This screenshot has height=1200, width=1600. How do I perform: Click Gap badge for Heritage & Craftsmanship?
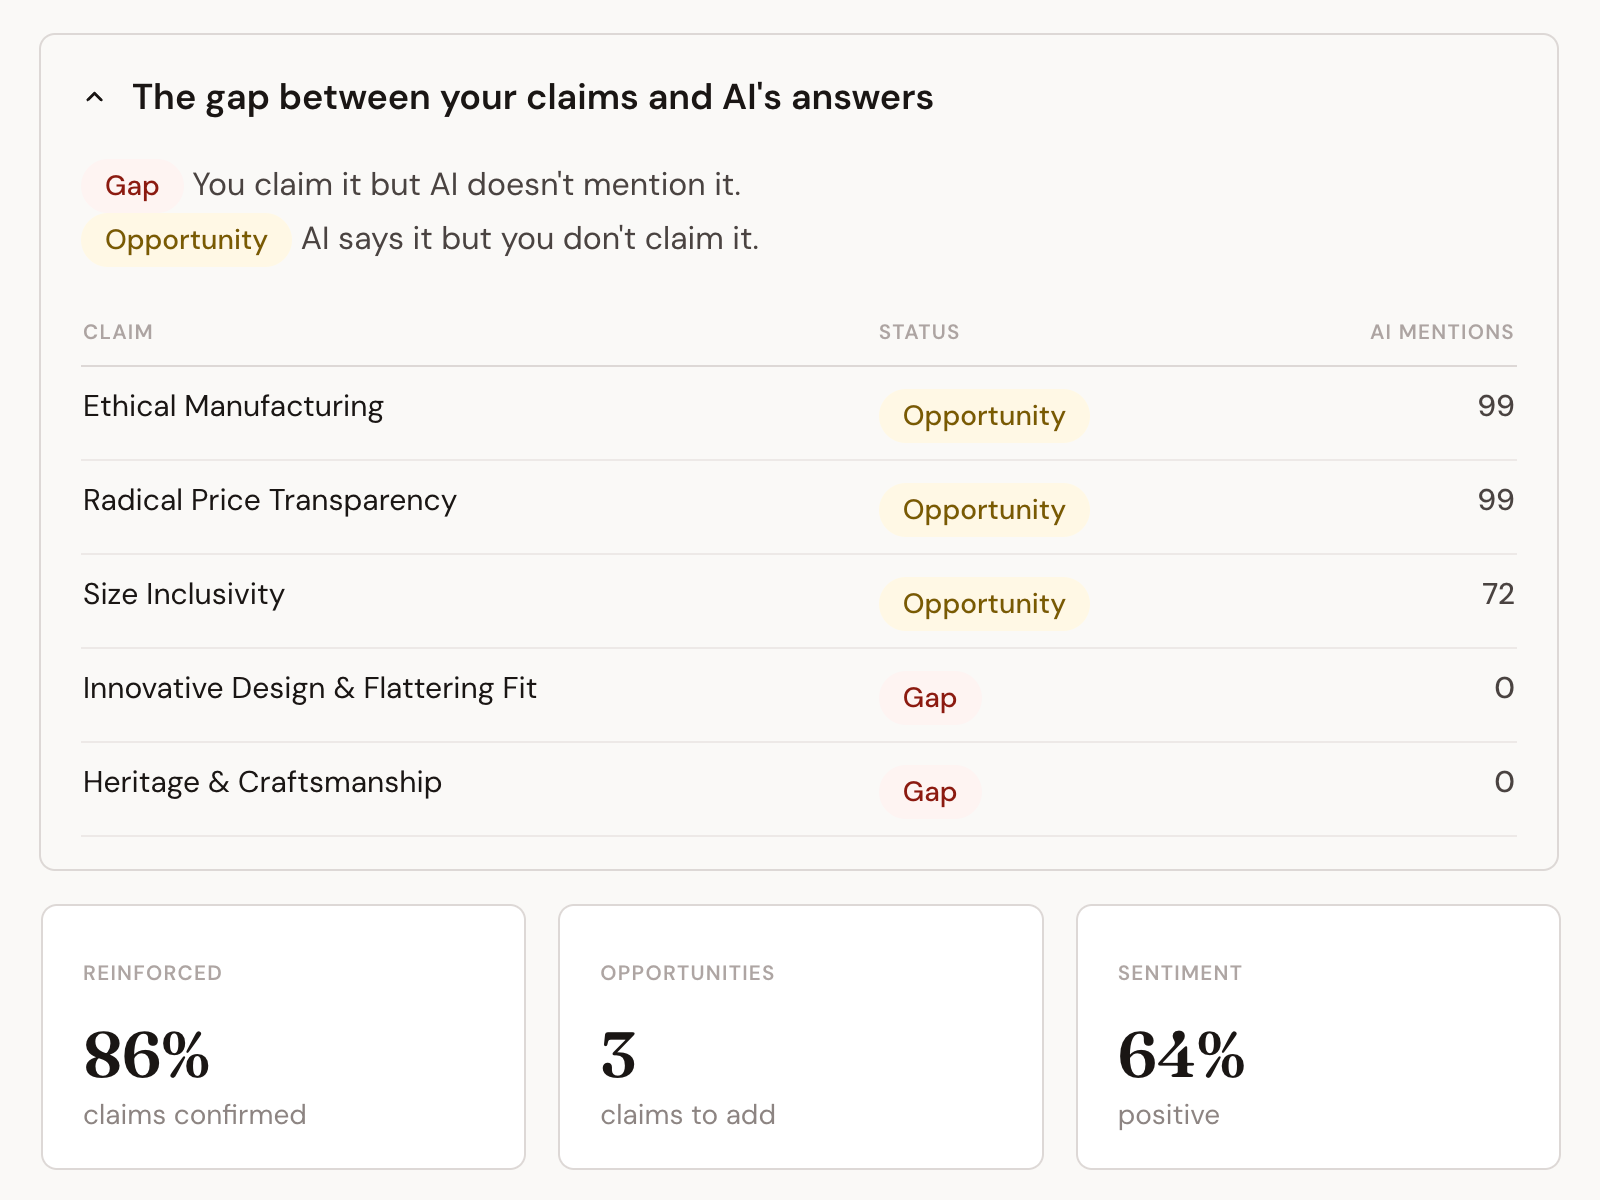click(930, 792)
